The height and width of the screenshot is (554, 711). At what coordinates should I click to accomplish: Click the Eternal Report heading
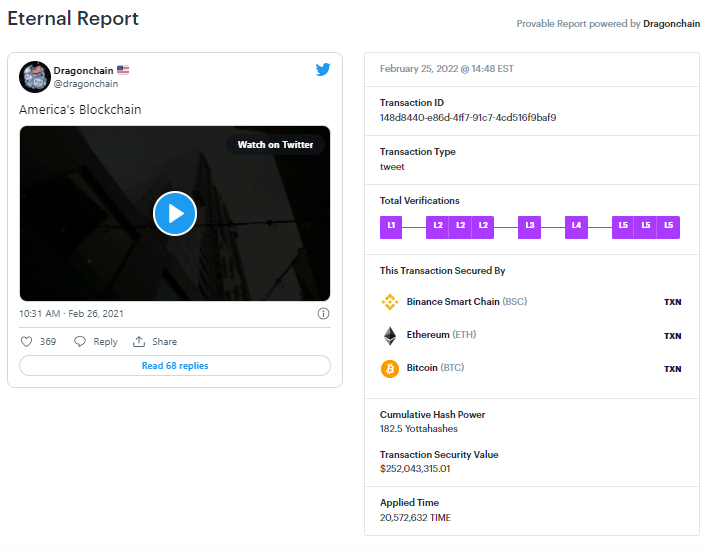click(73, 19)
